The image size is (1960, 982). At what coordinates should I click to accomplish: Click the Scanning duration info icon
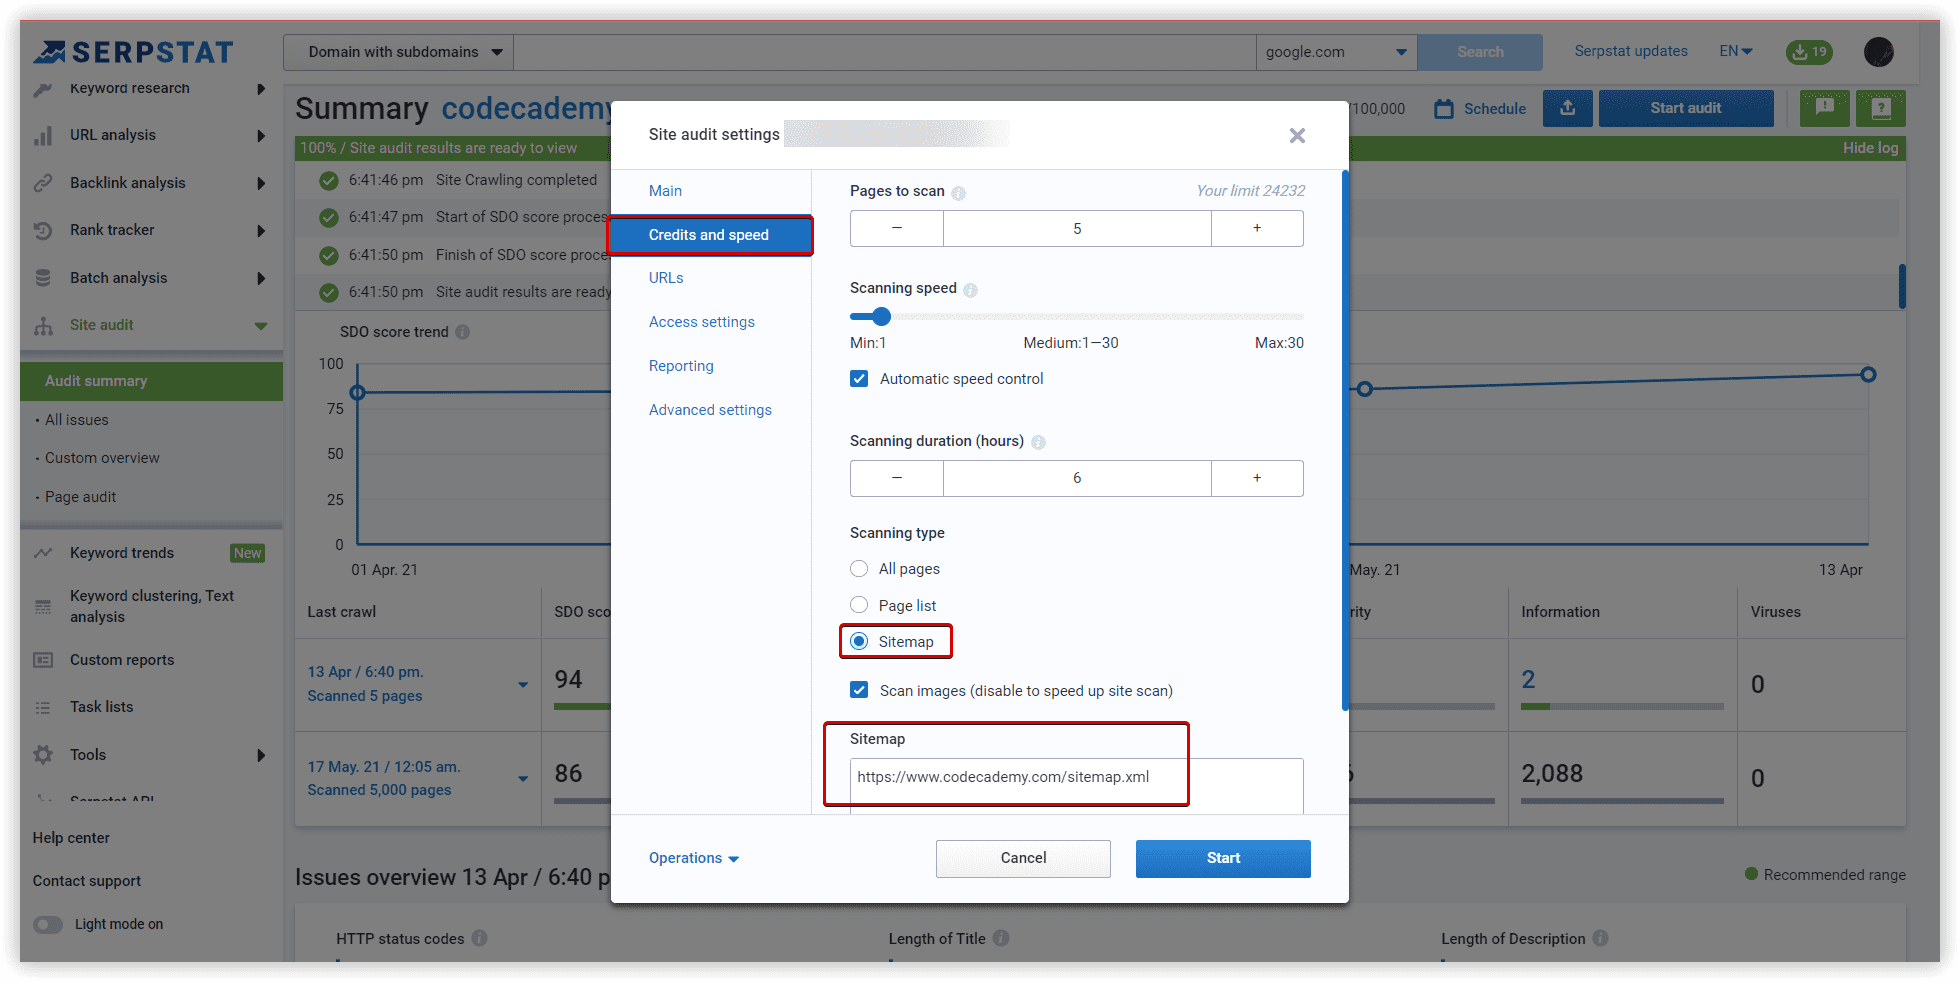(1038, 442)
